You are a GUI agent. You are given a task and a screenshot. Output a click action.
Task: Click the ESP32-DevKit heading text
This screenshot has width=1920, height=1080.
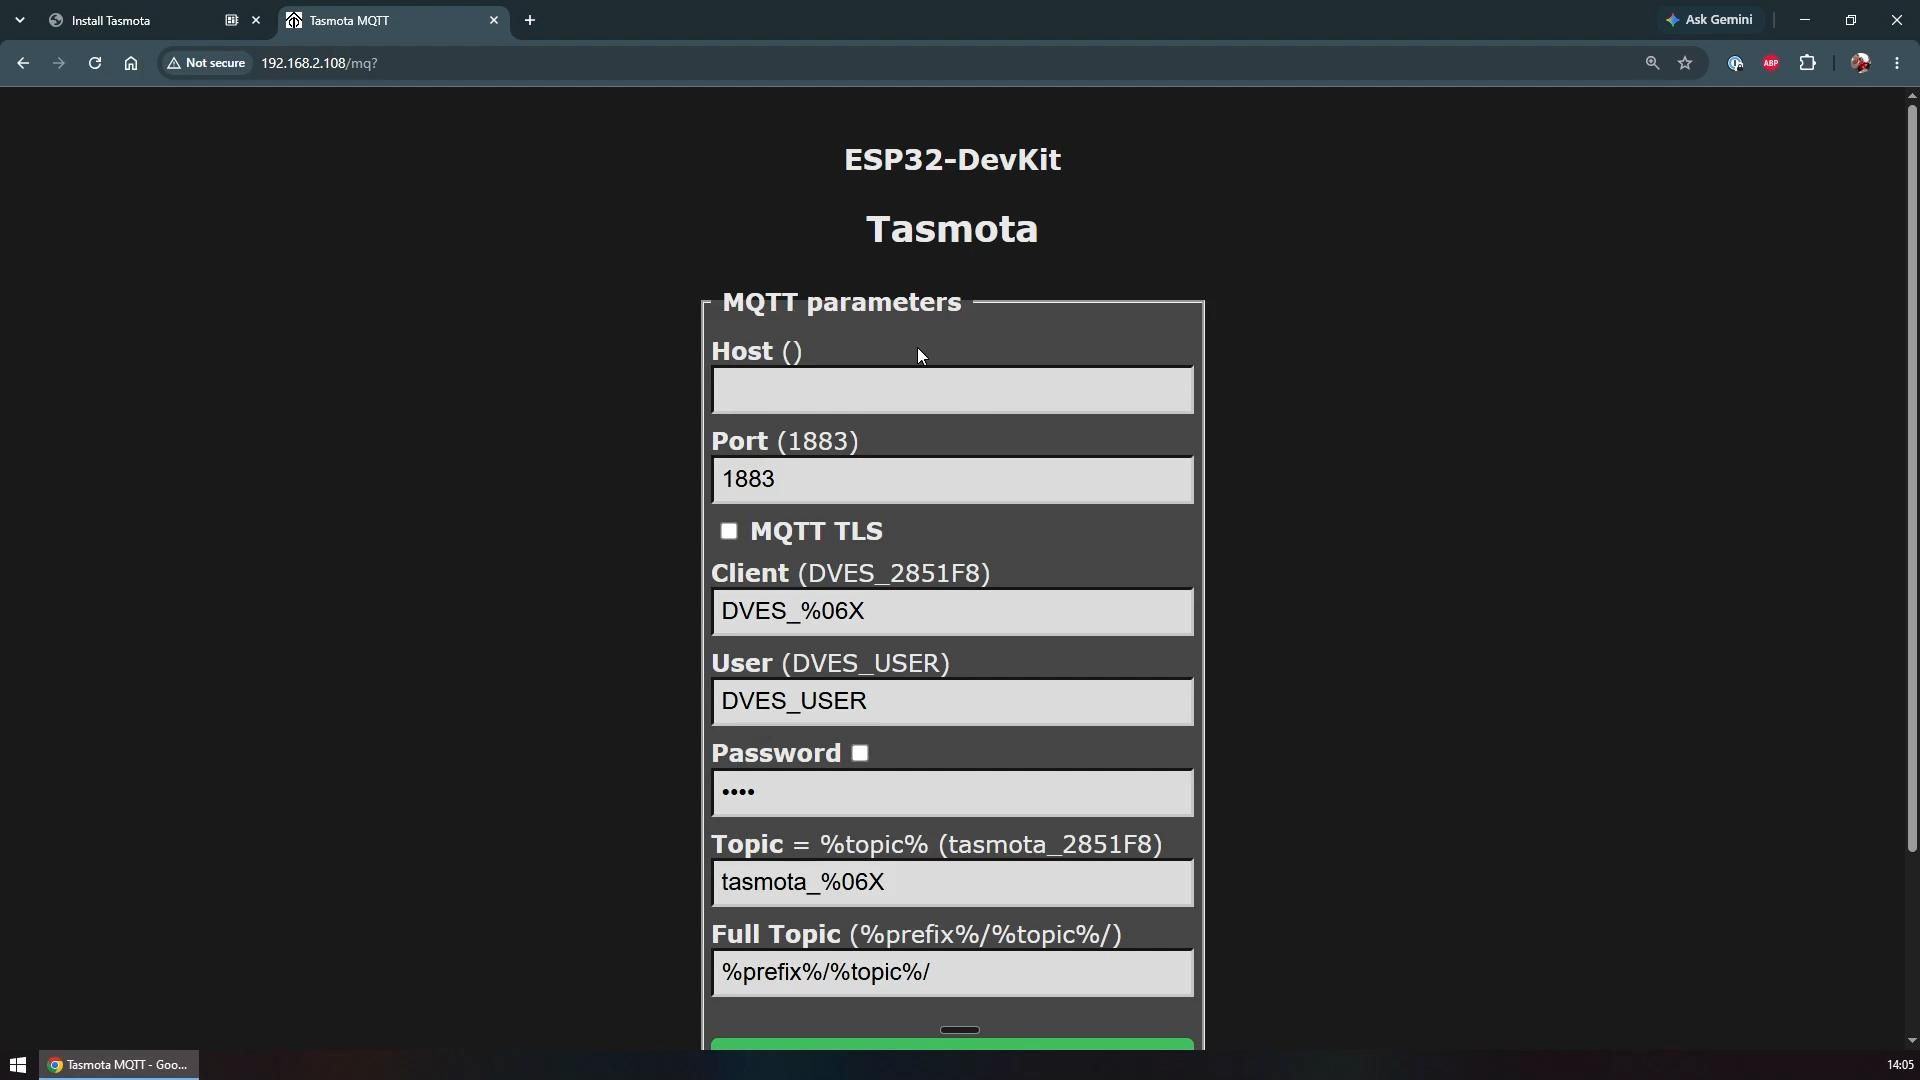point(952,160)
